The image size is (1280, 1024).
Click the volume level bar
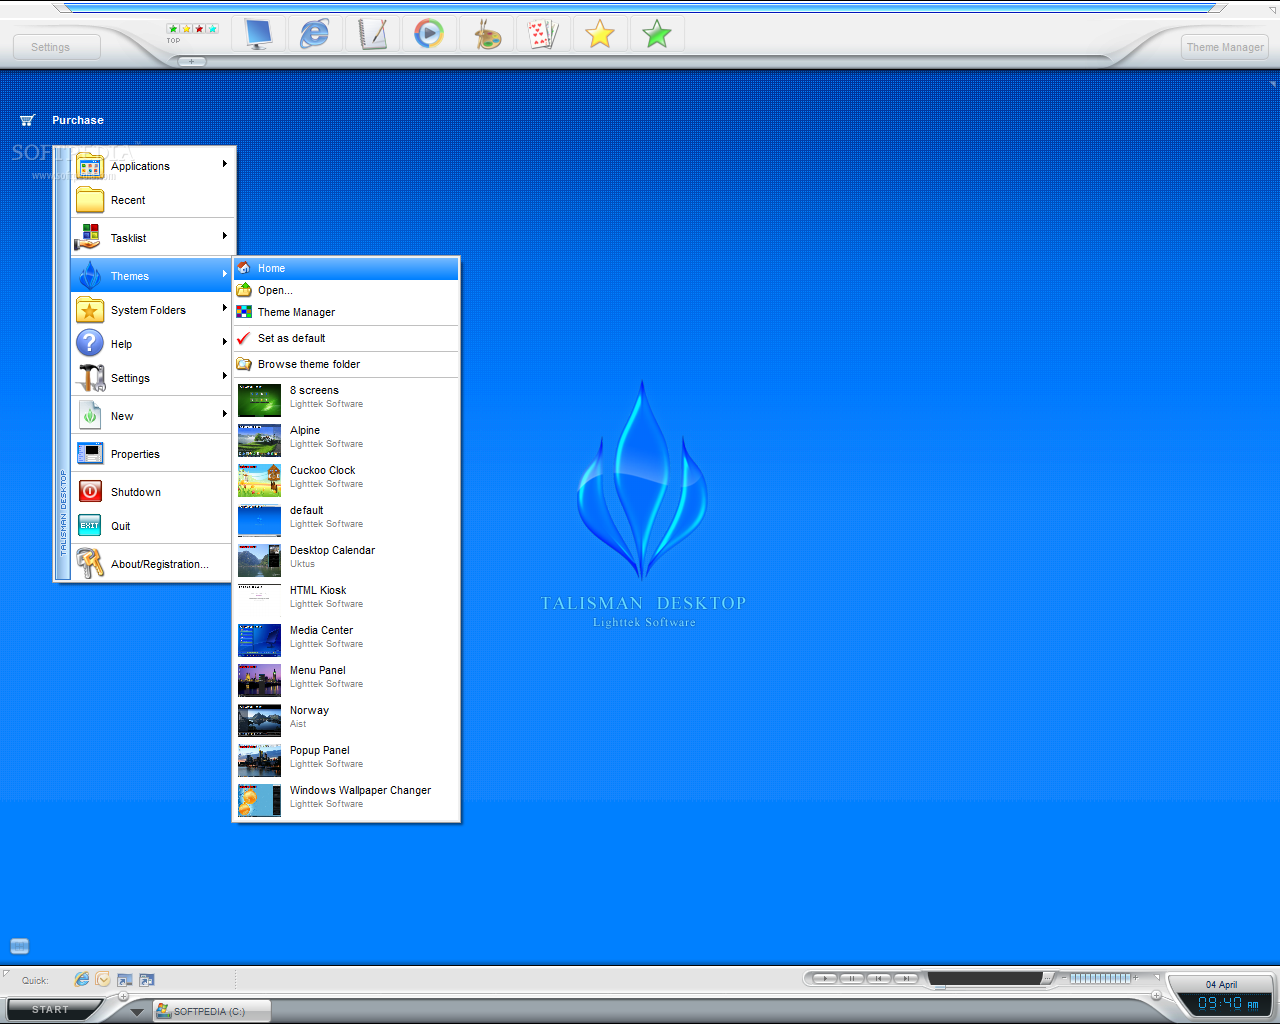(1100, 978)
